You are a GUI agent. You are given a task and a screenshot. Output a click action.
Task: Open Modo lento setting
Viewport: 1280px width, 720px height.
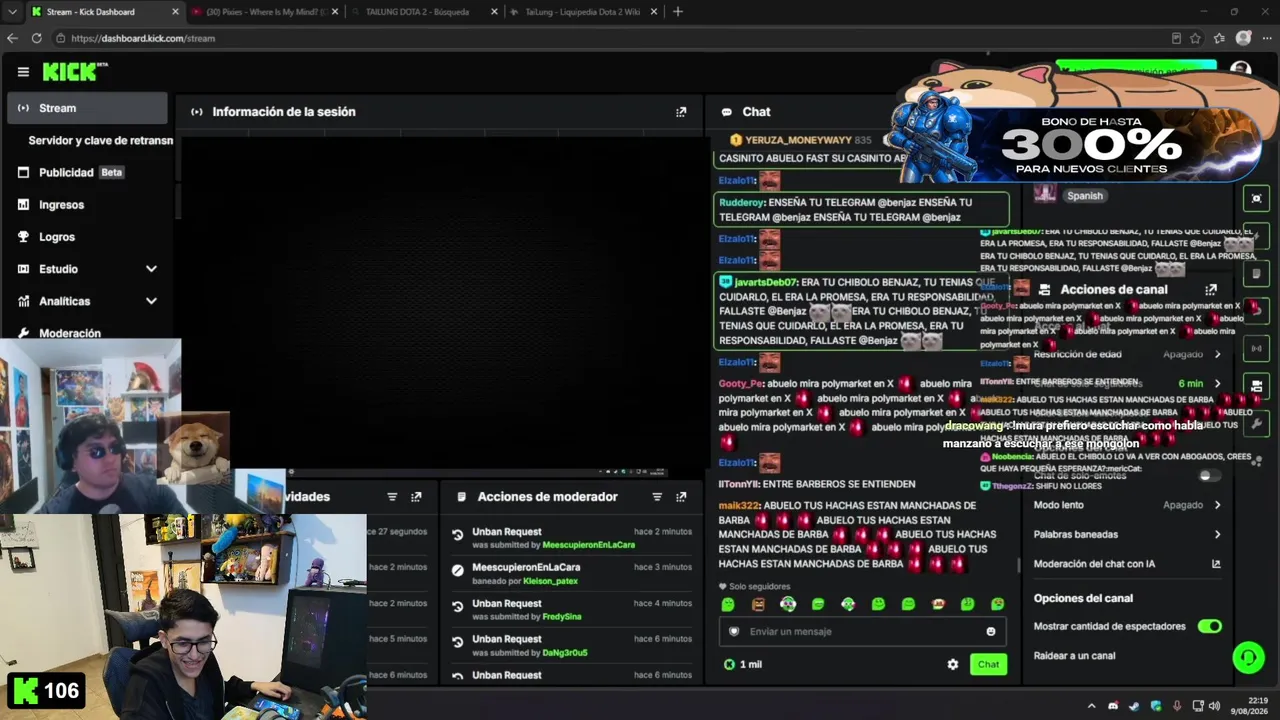(1127, 505)
